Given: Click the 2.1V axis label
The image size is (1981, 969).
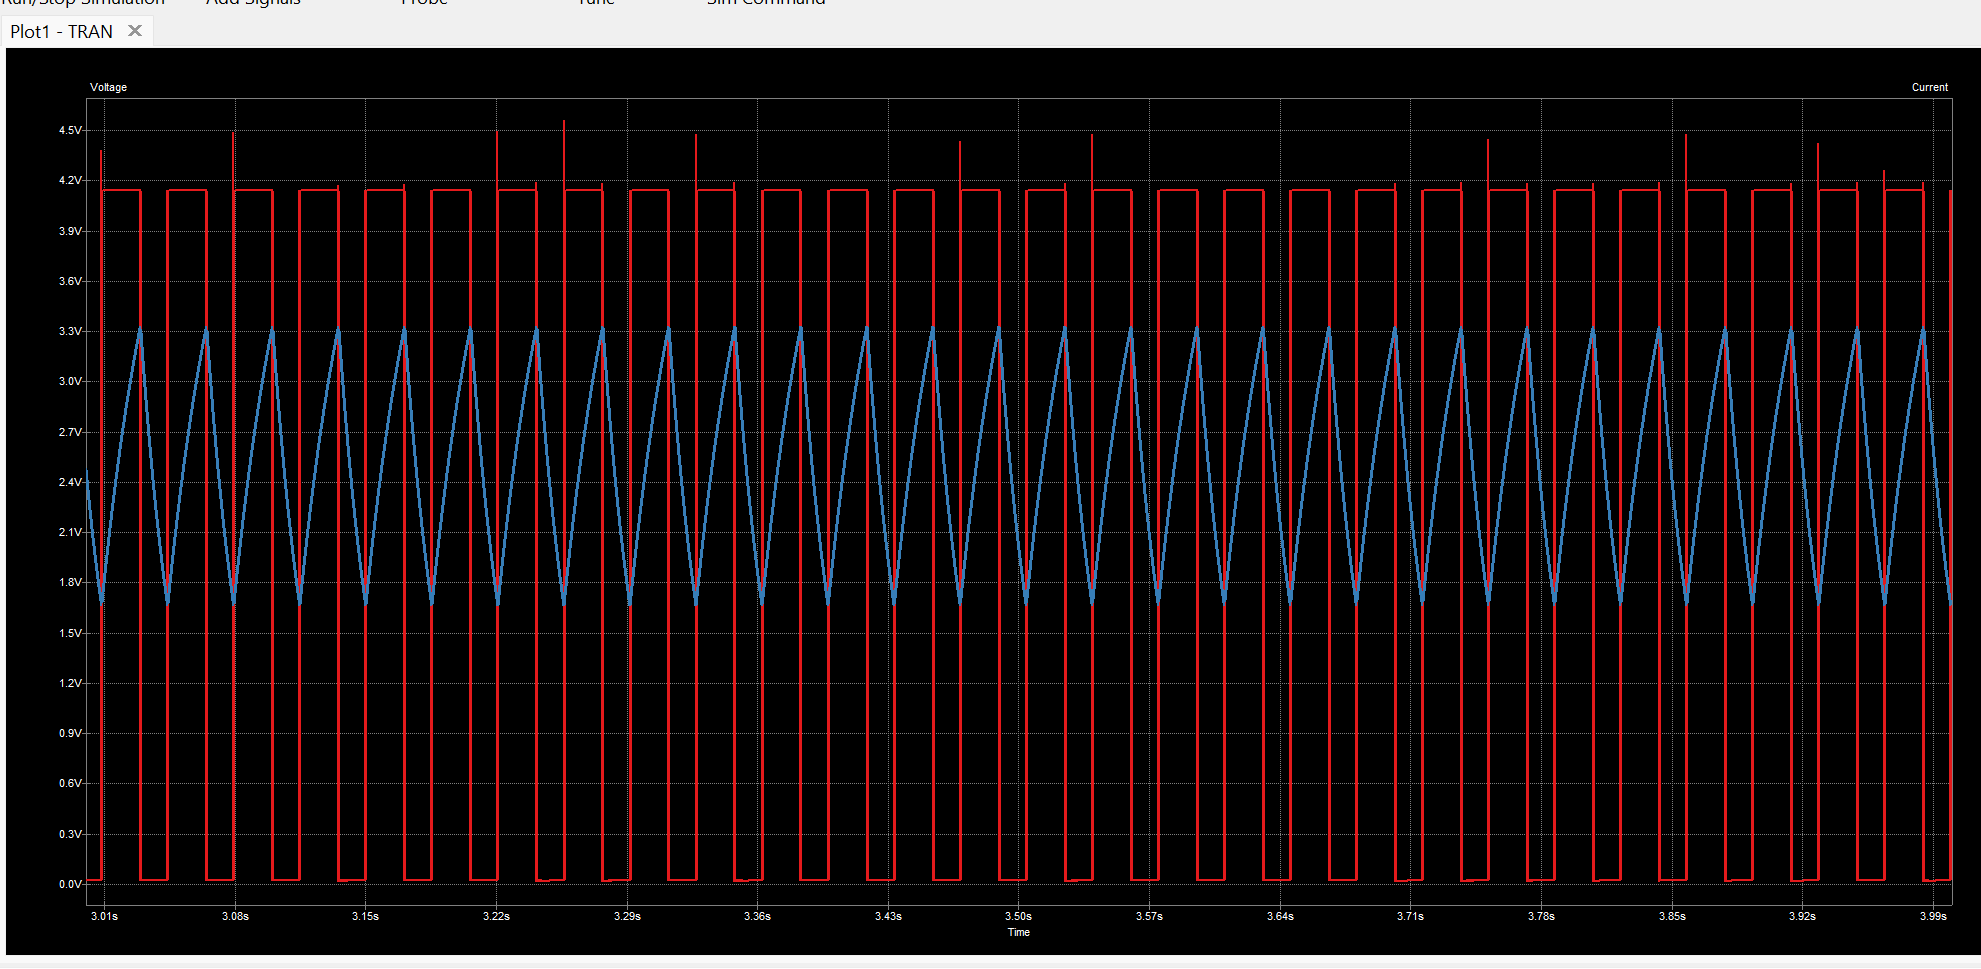Looking at the screenshot, I should (x=70, y=532).
